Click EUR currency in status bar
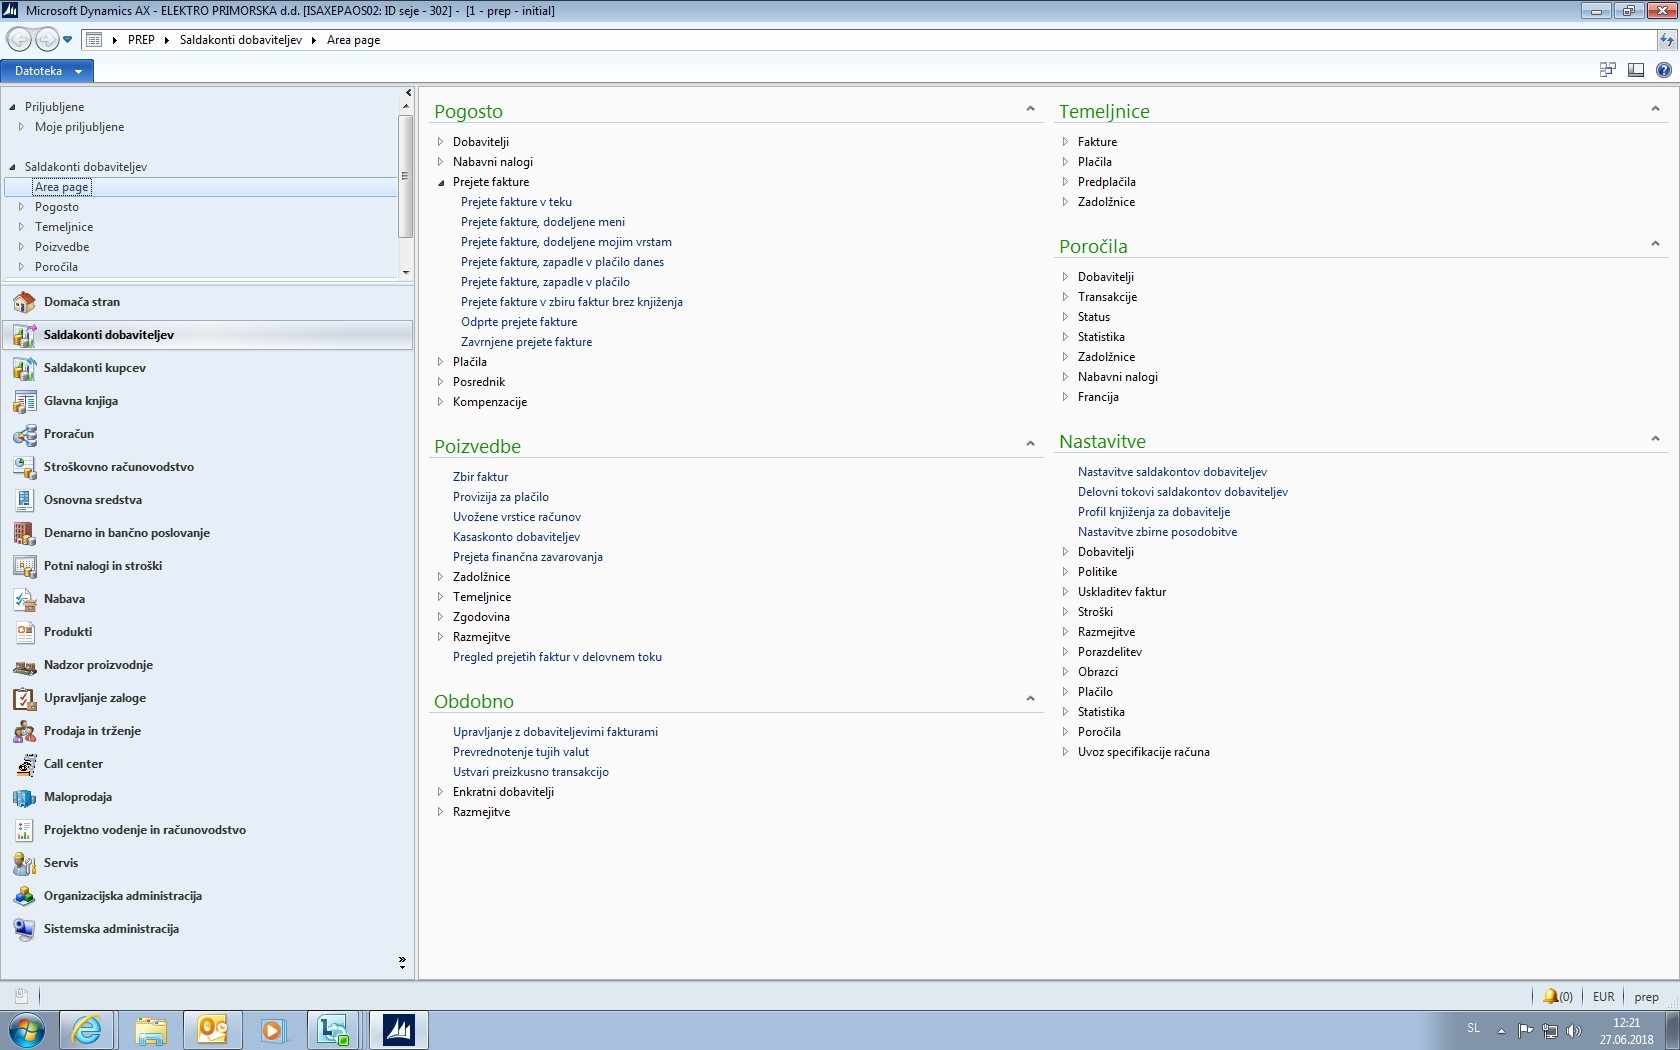Screen dimensions: 1680x1050 1603,997
